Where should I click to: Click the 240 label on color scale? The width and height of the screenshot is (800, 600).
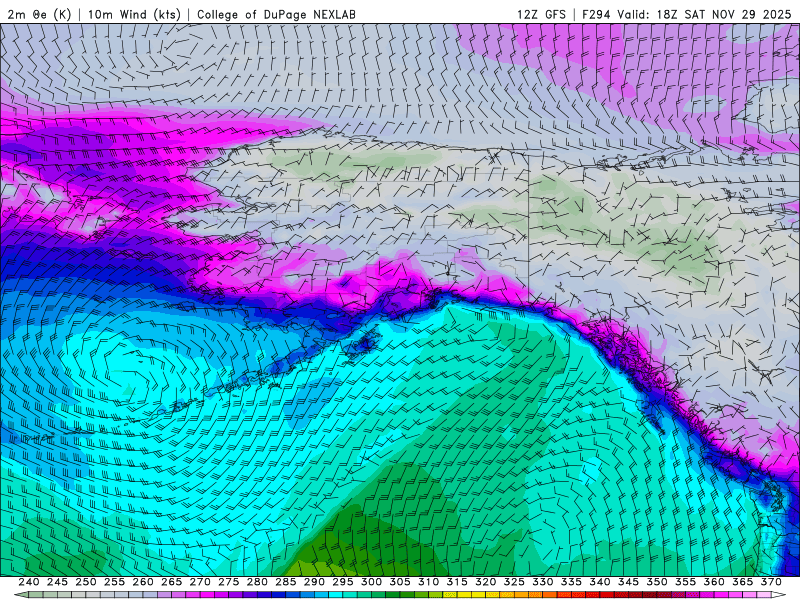click(29, 582)
